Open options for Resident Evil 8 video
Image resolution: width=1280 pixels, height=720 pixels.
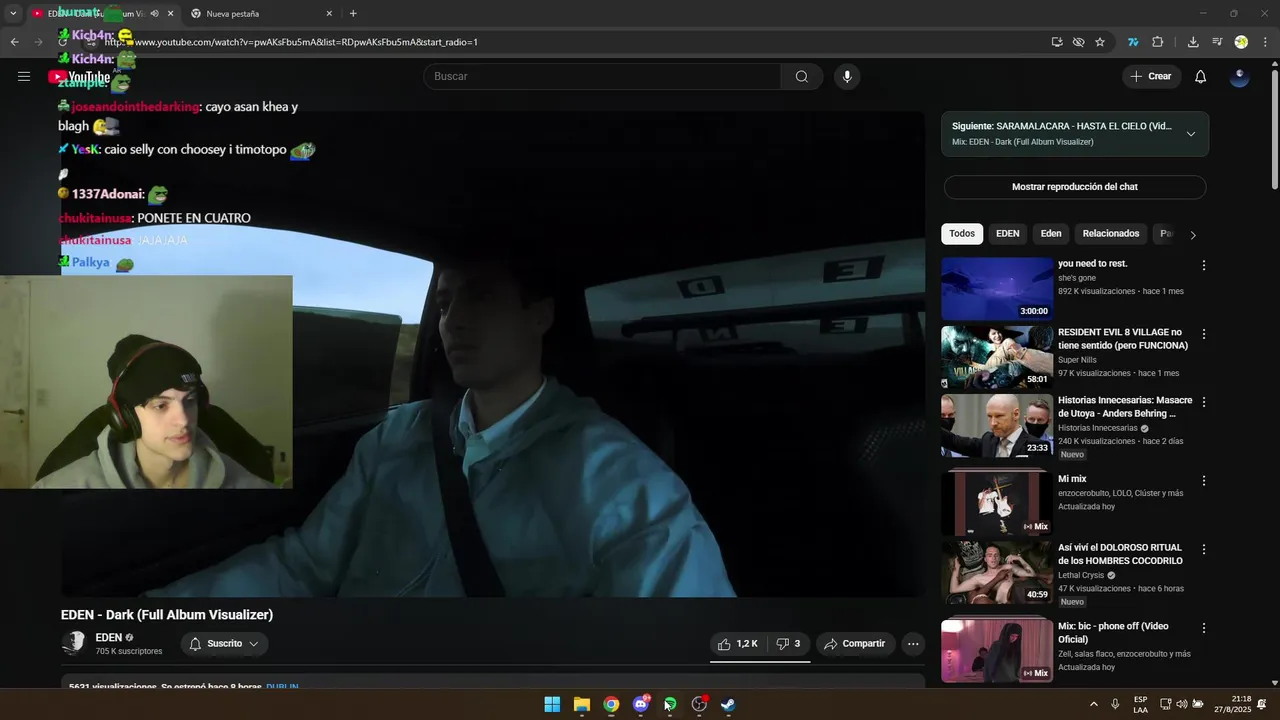pos(1204,334)
